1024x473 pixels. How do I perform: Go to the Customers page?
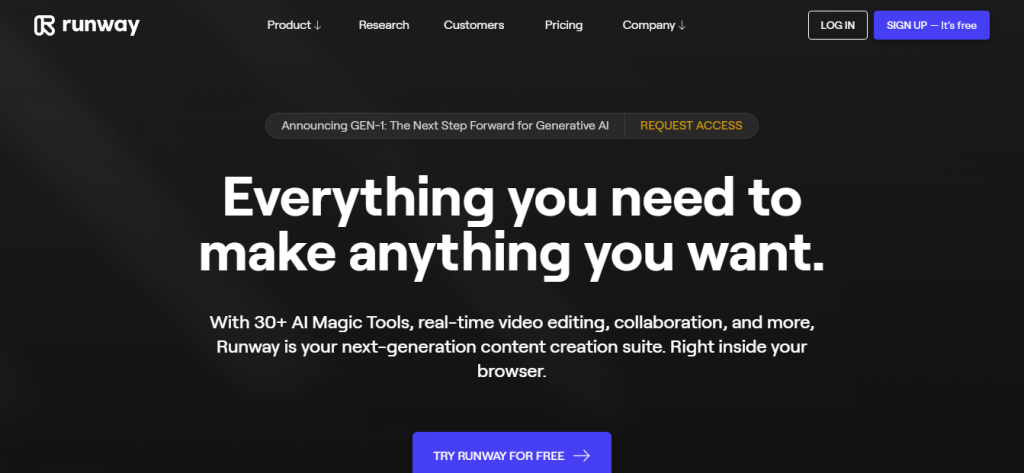point(474,25)
